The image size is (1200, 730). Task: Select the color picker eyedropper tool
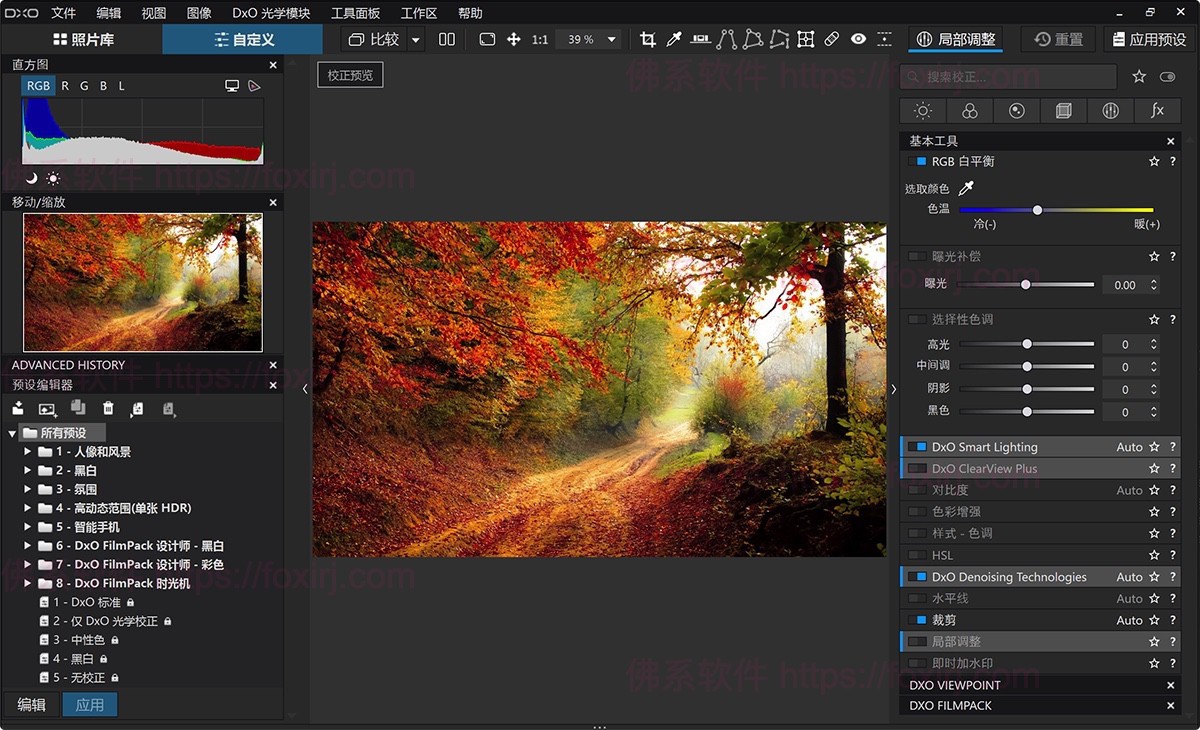[x=672, y=39]
